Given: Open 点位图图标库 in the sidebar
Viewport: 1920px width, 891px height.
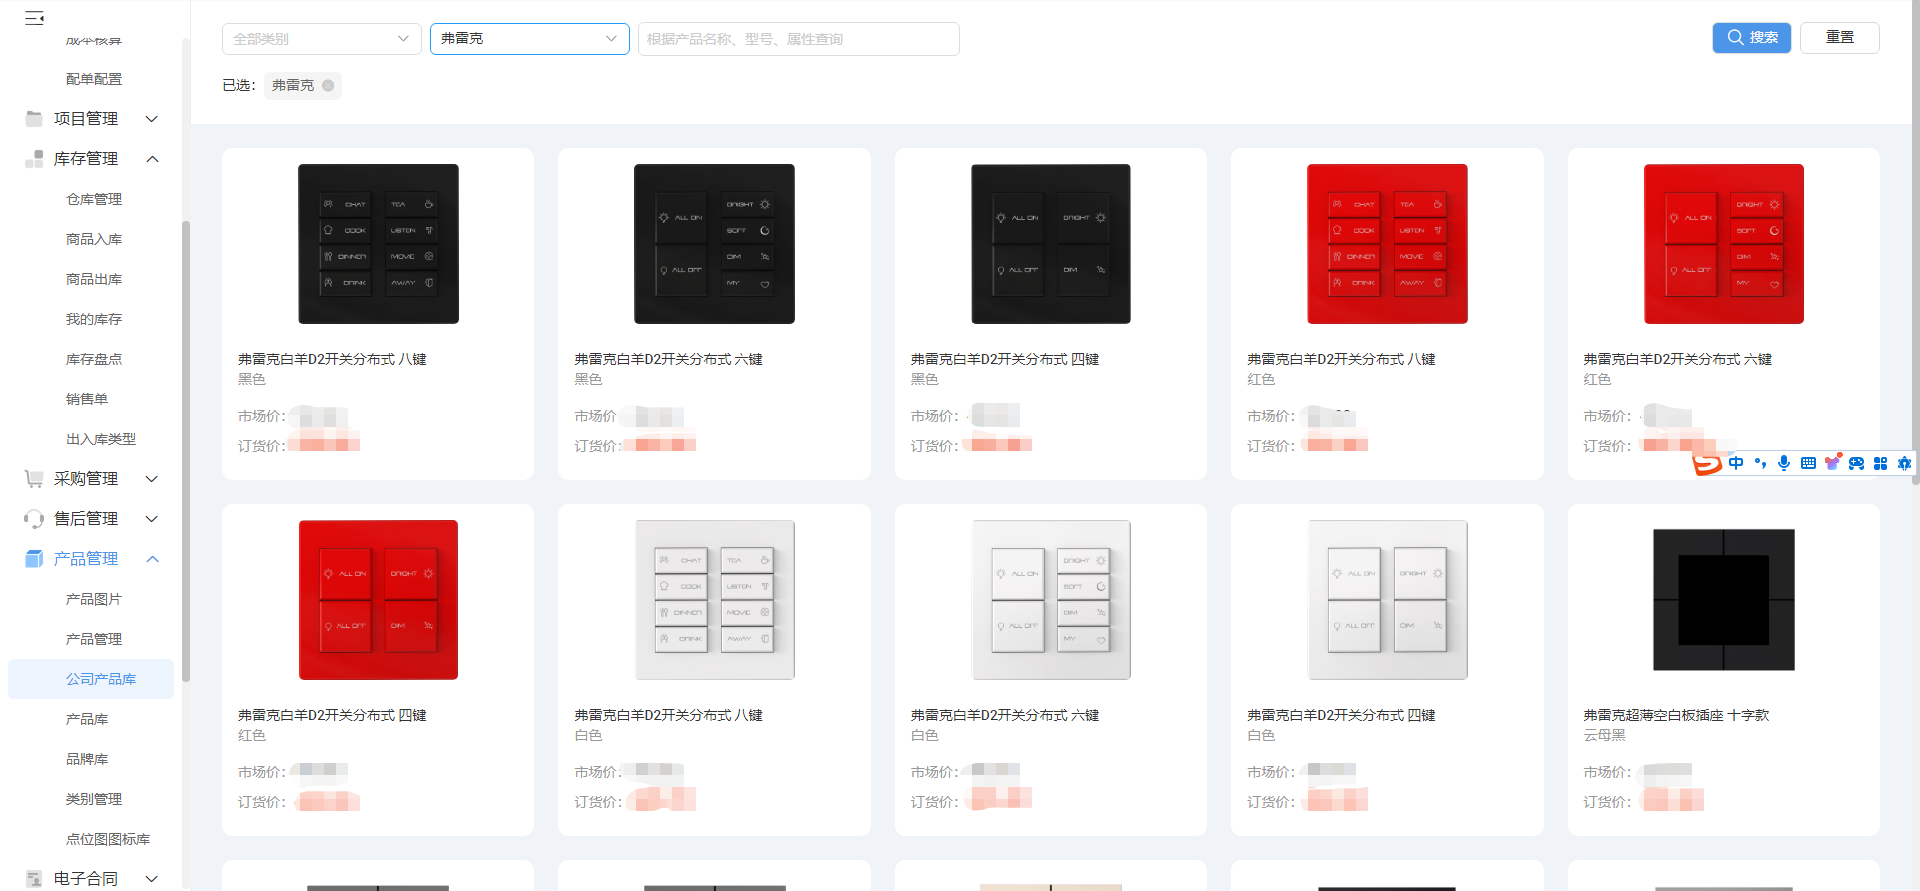Looking at the screenshot, I should tap(108, 839).
